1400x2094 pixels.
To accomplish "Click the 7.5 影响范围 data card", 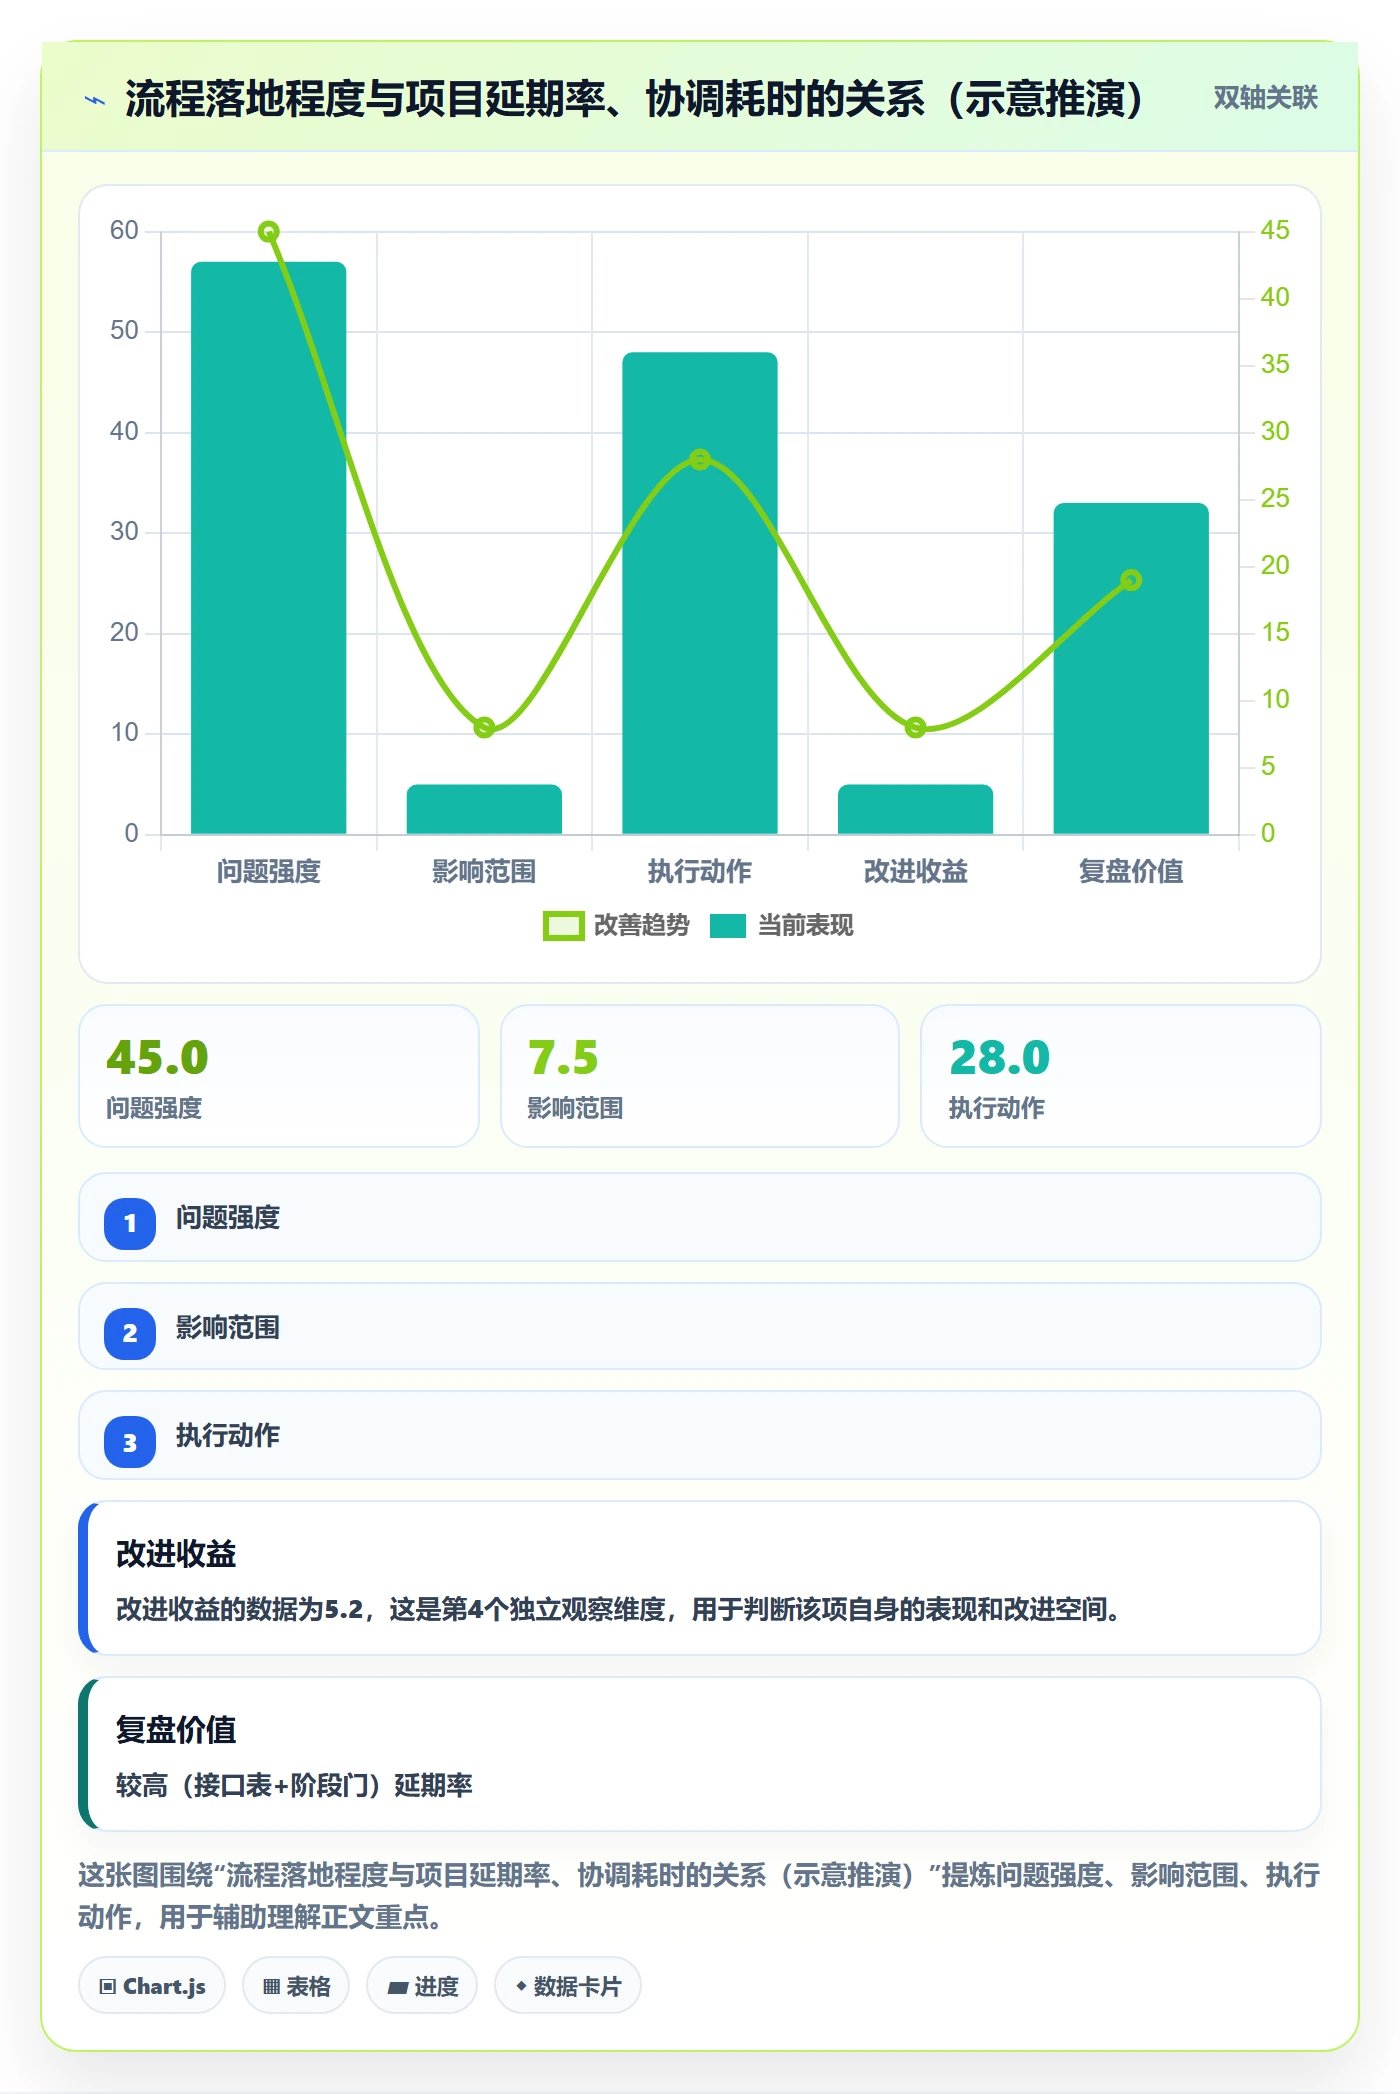I will (700, 1076).
